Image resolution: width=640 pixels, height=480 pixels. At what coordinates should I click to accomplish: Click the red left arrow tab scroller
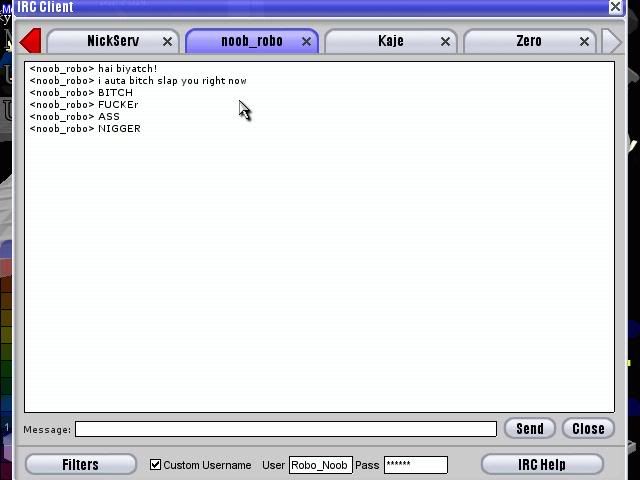pos(31,41)
